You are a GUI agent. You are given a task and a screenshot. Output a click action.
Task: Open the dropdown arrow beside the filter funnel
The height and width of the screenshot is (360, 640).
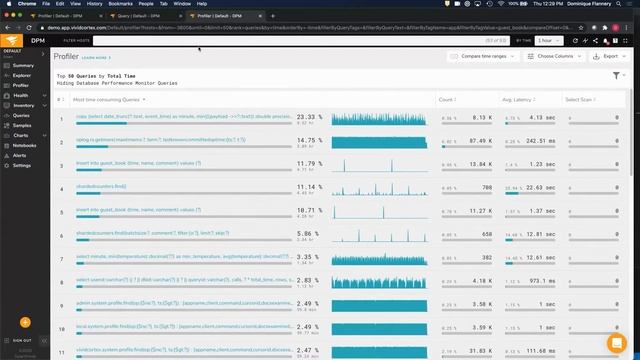pos(624,76)
